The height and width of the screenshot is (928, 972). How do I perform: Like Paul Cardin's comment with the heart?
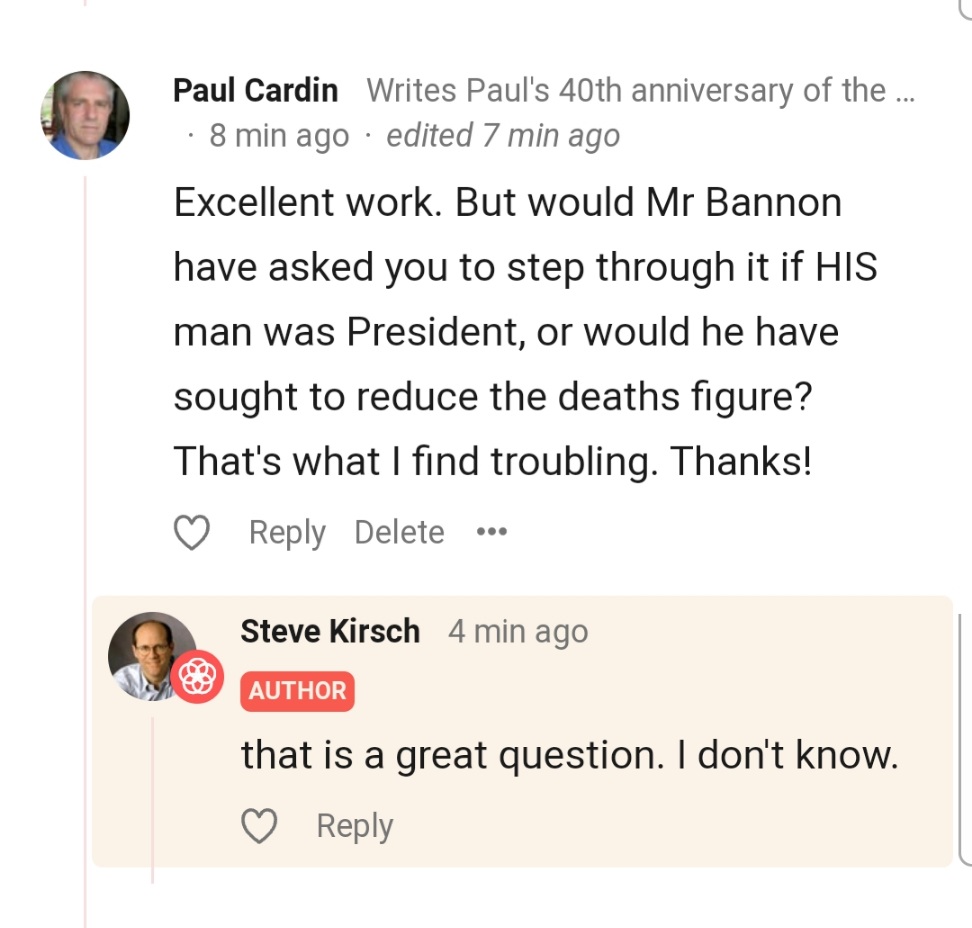(192, 533)
